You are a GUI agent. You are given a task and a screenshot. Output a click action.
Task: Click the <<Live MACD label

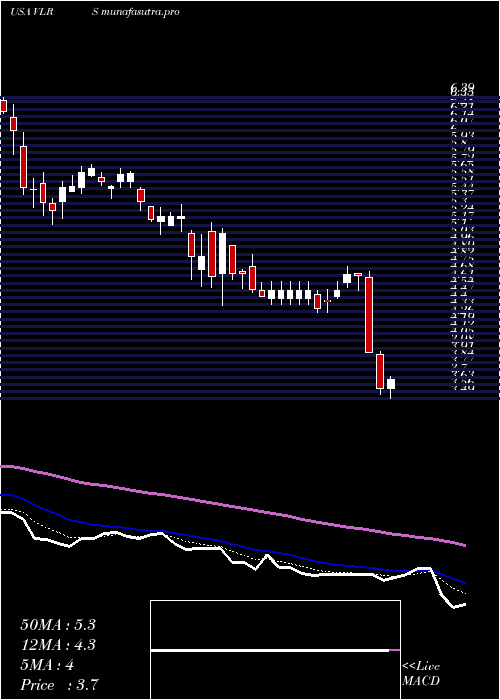click(x=421, y=674)
